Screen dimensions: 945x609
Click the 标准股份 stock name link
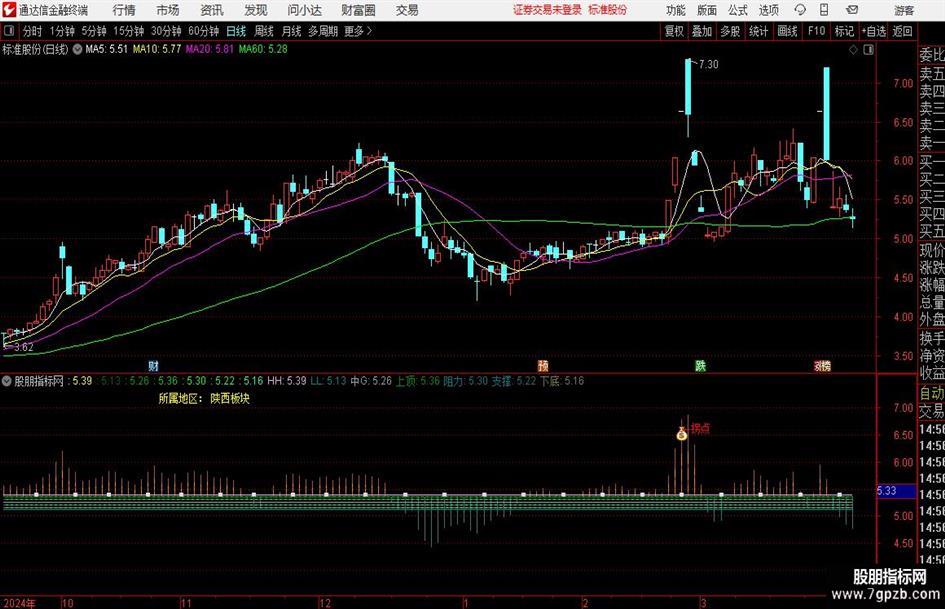(608, 10)
